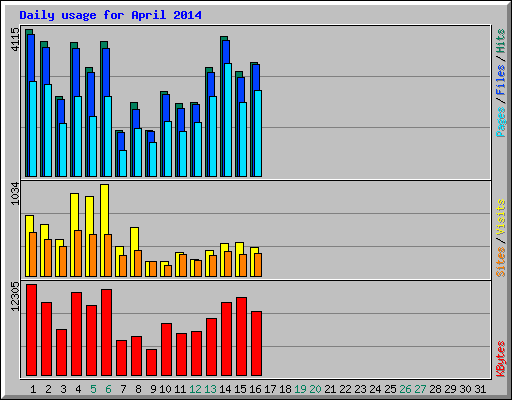Click day label 3 on the x-axis
512x400 pixels.
(63, 389)
